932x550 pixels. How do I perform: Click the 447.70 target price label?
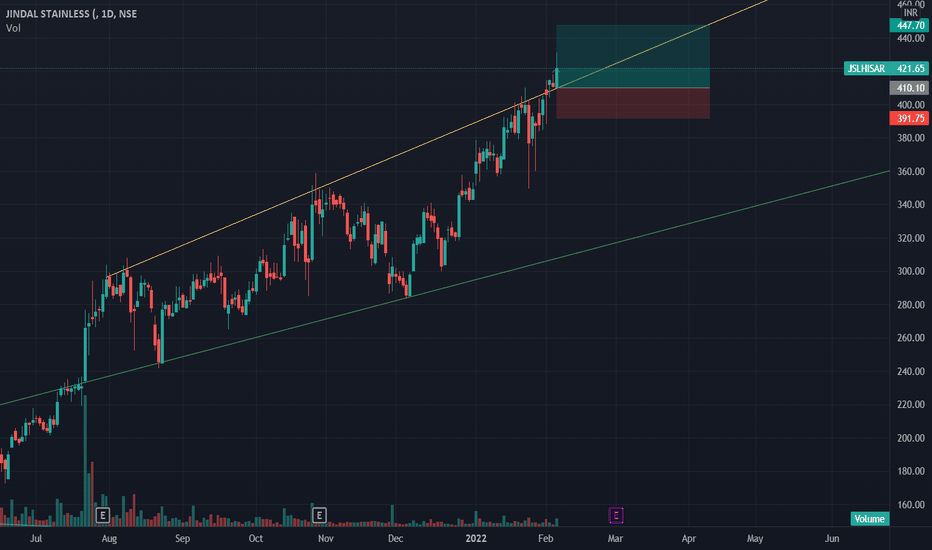click(x=909, y=26)
